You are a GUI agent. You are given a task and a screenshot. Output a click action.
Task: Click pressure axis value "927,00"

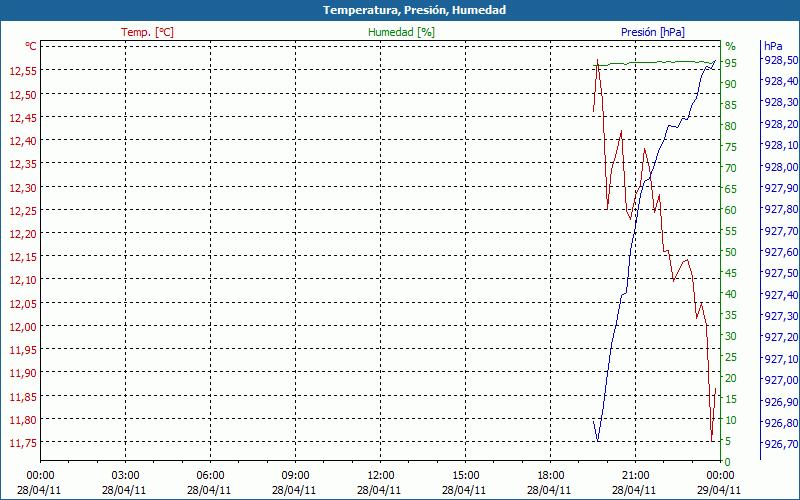[781, 380]
